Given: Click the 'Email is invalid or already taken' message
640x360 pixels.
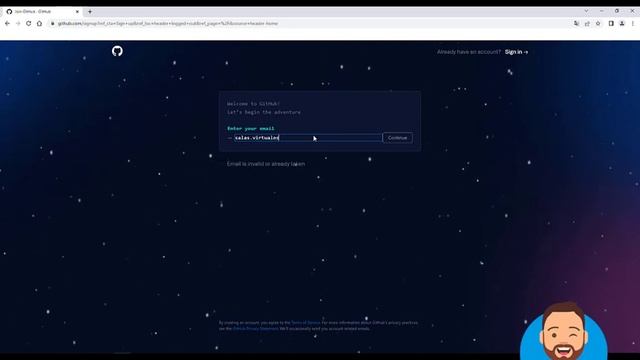Looking at the screenshot, I should point(266,164).
